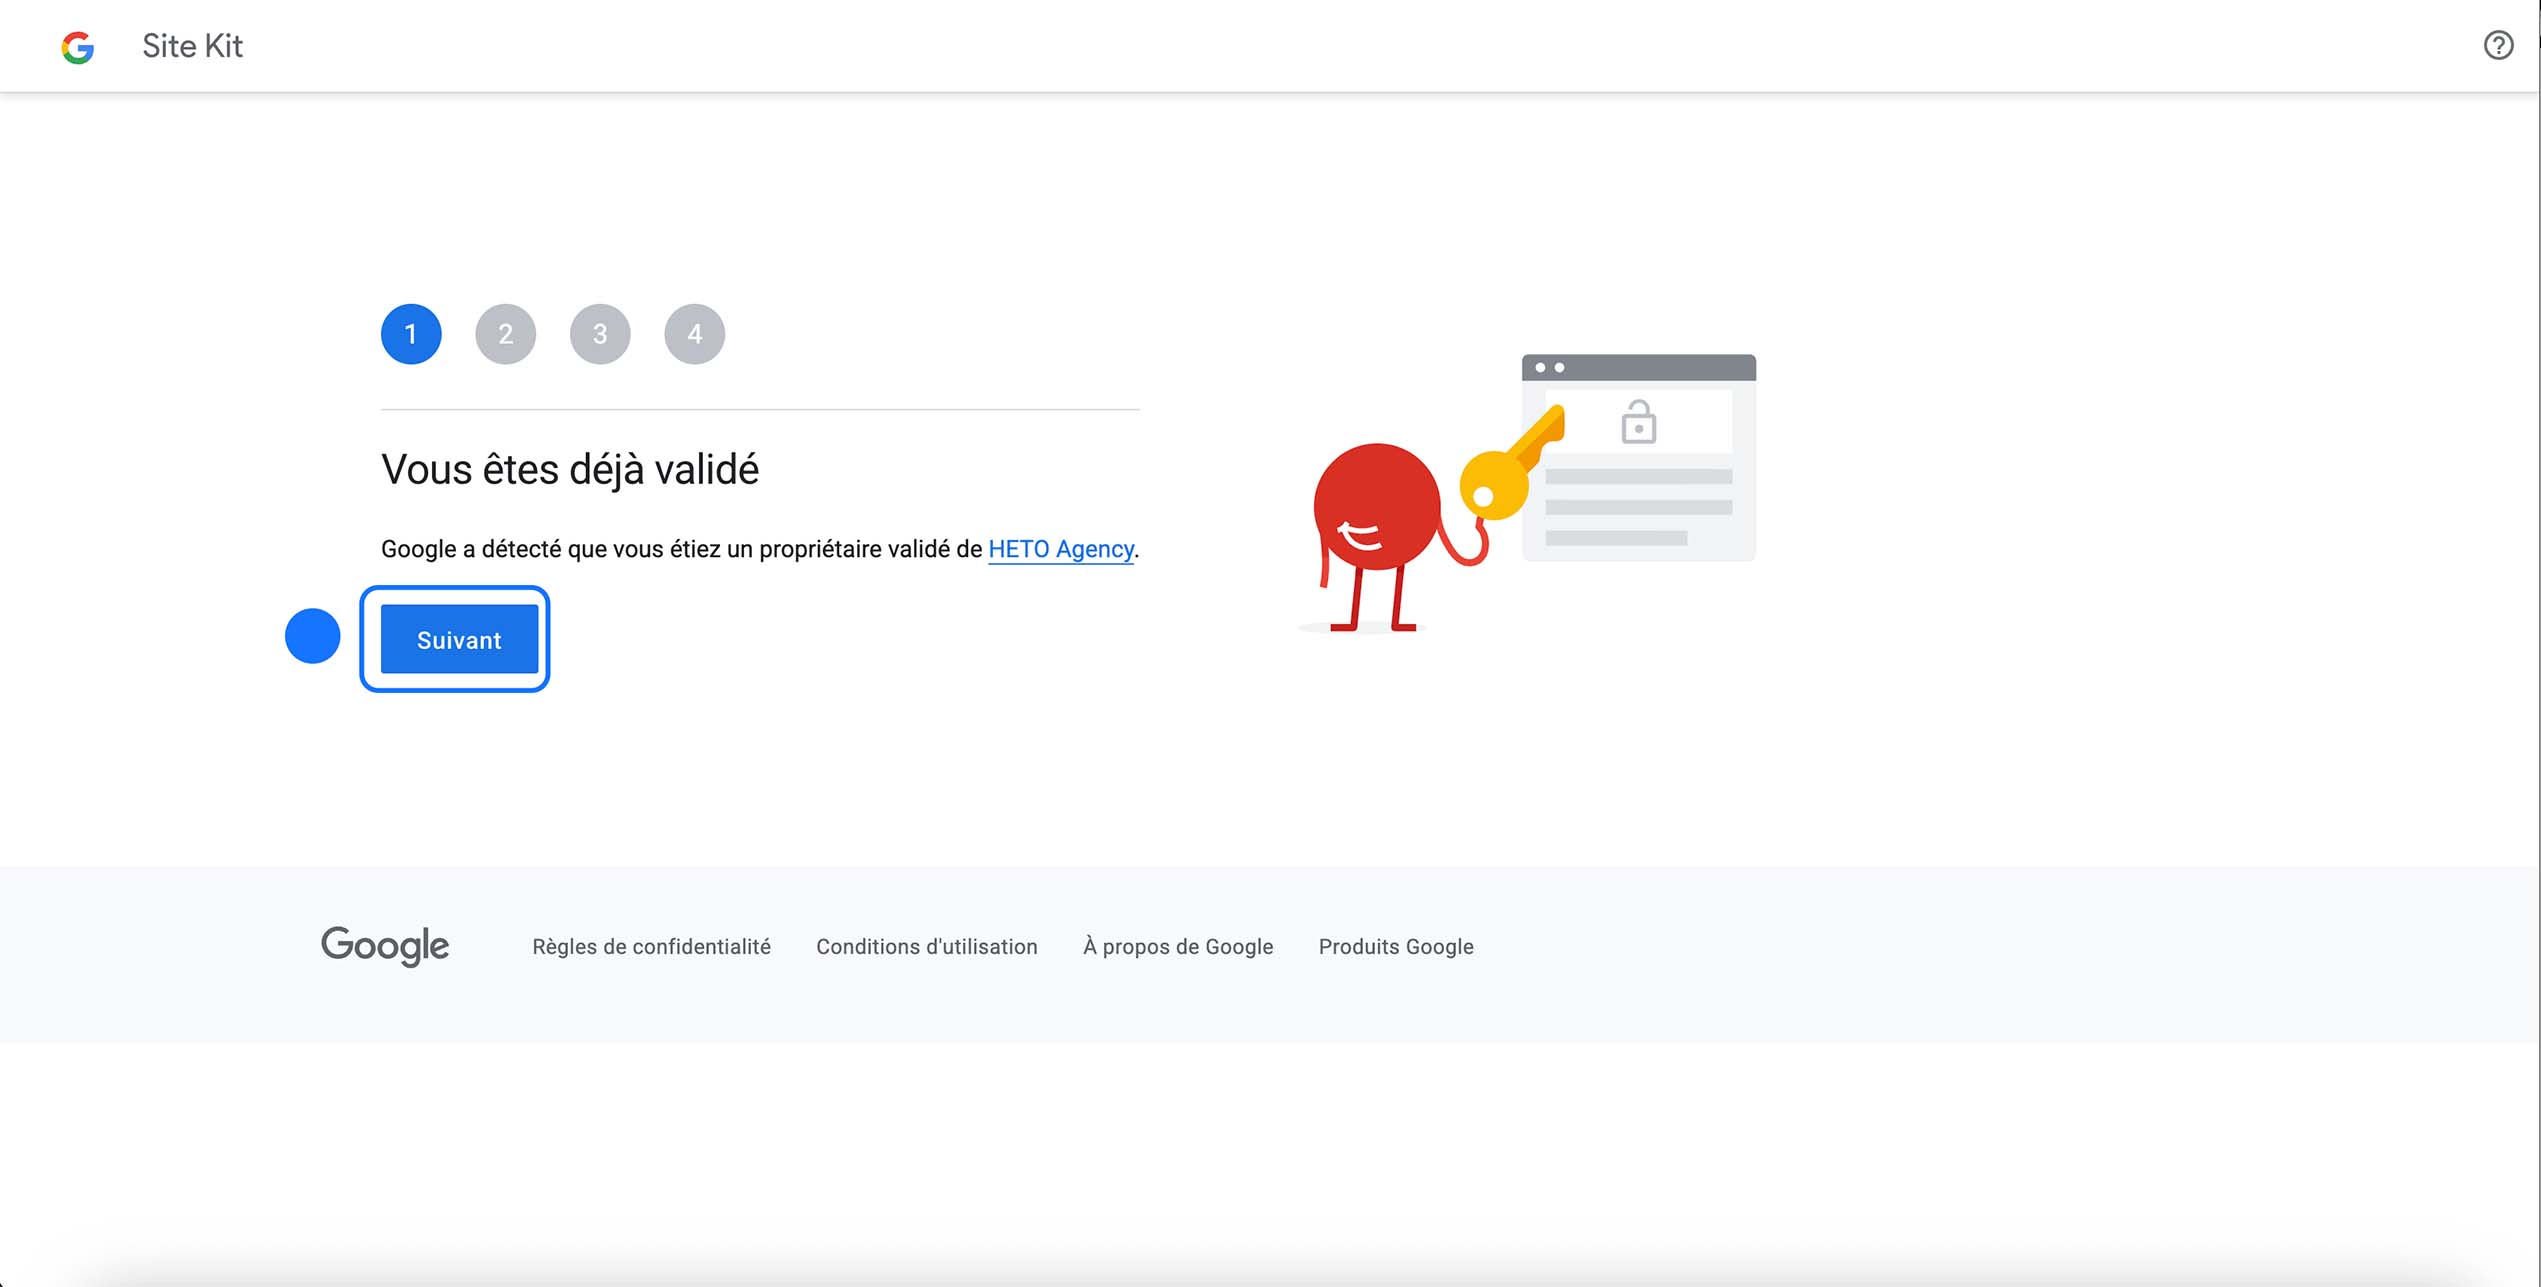
Task: Select step 3 in the progress indicator
Action: pos(600,334)
